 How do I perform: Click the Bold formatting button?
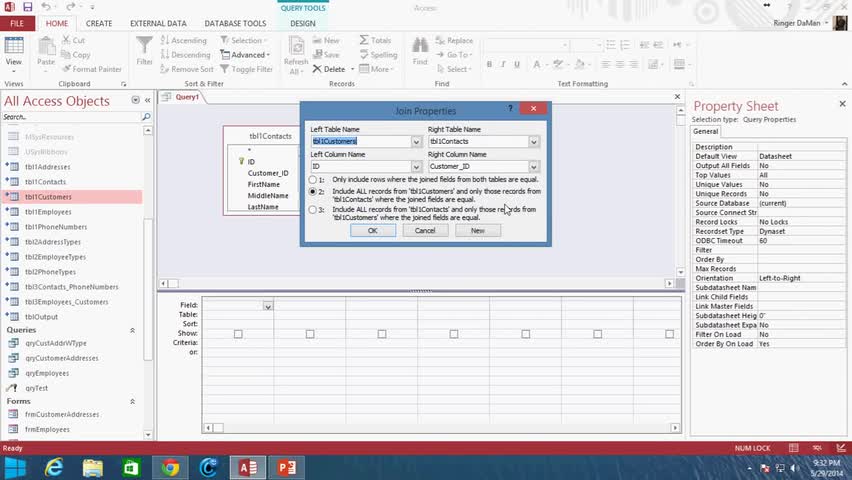coord(489,64)
